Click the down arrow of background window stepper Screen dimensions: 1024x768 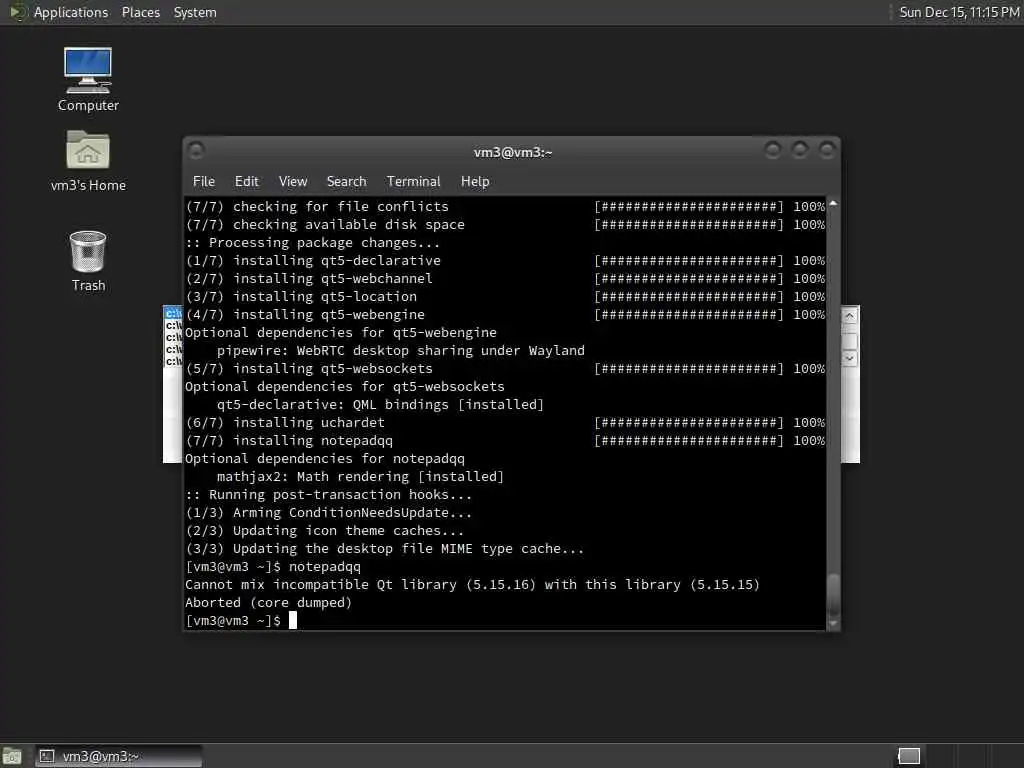[x=849, y=358]
